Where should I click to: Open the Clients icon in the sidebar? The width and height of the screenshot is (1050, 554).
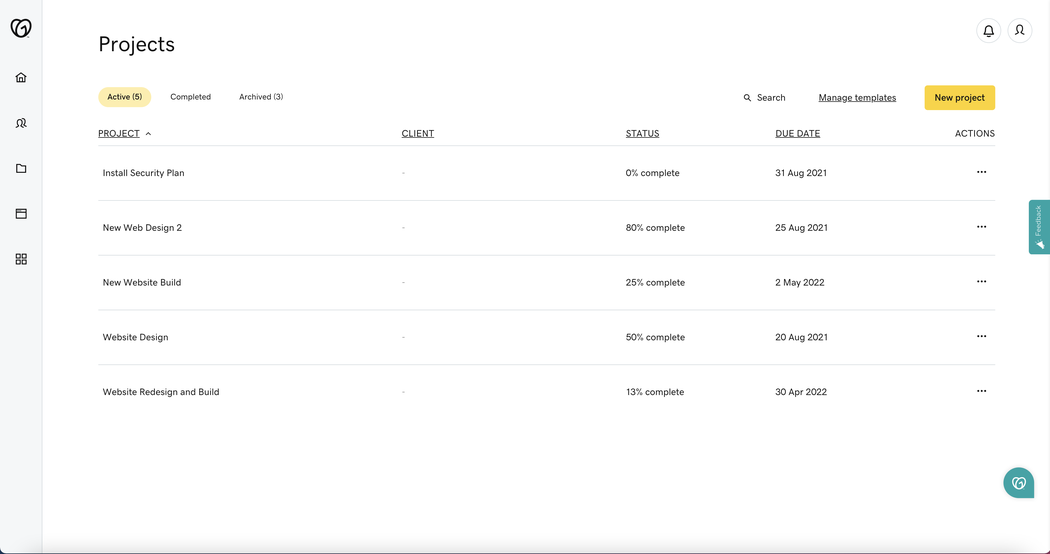pyautogui.click(x=21, y=123)
